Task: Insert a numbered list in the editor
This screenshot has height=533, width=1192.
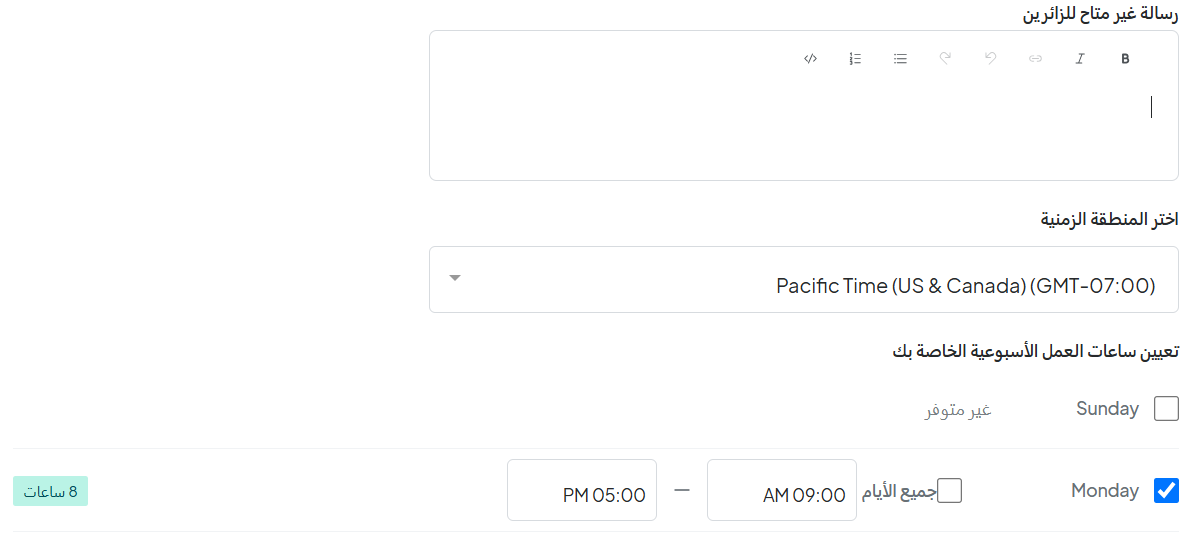Action: 855,59
